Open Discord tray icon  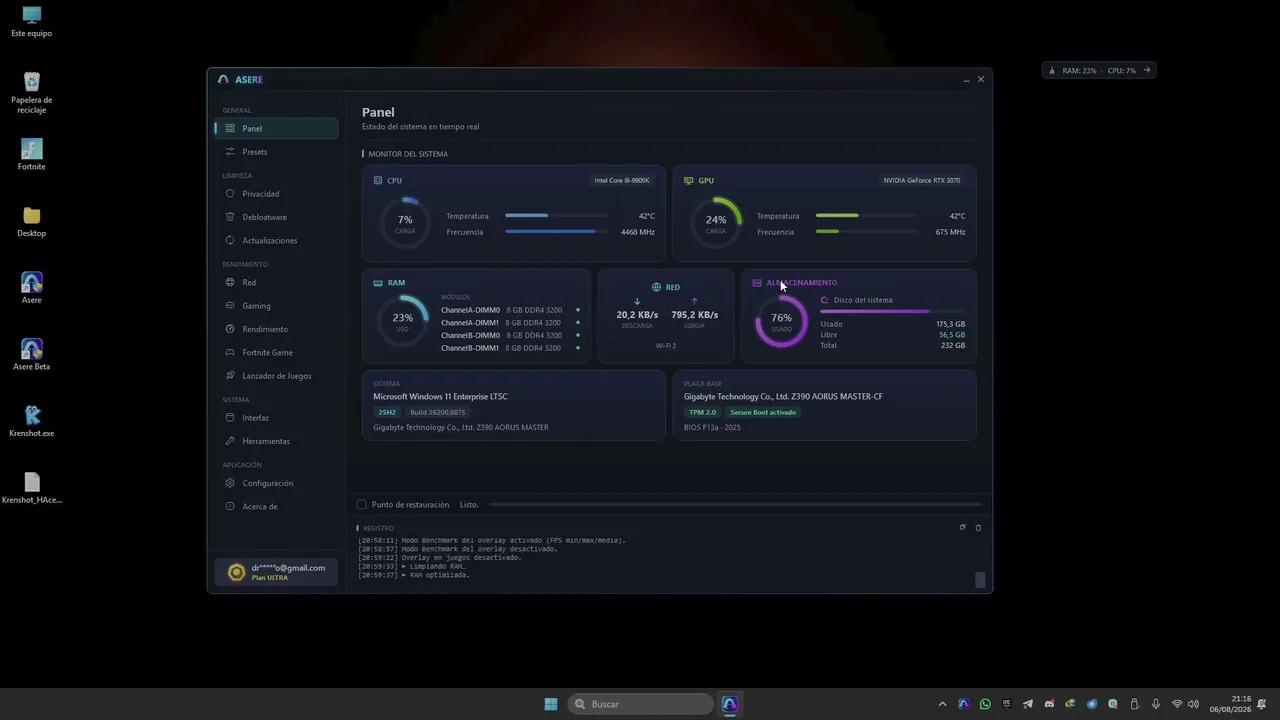(x=1049, y=704)
